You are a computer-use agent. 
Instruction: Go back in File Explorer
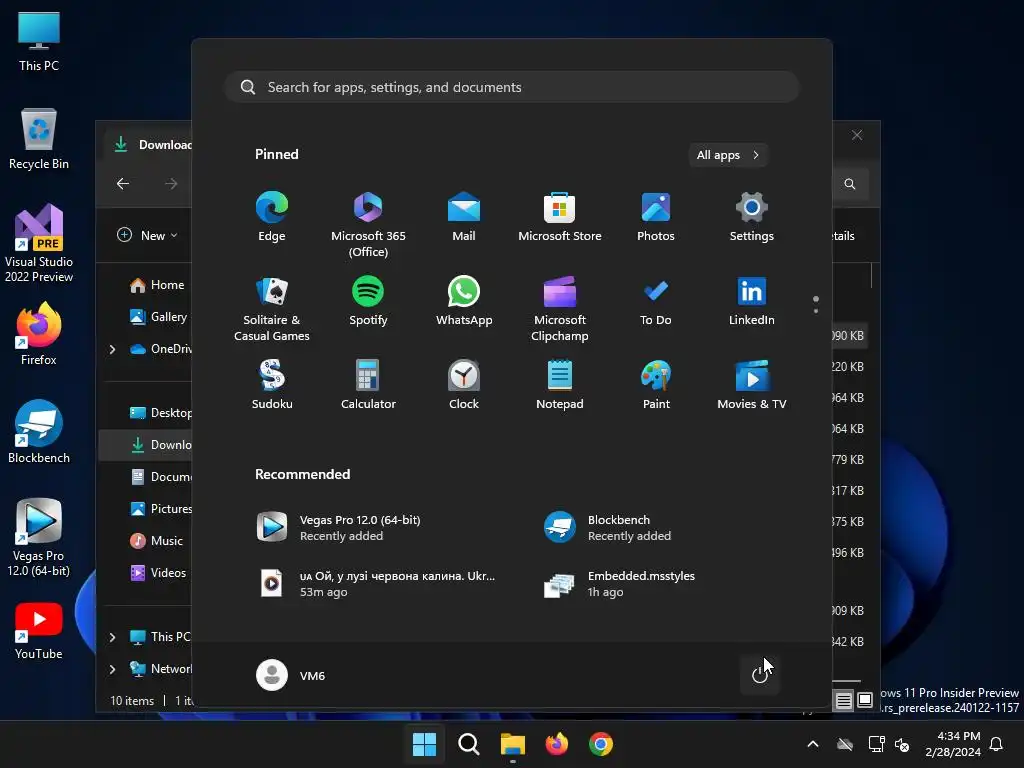click(x=123, y=184)
